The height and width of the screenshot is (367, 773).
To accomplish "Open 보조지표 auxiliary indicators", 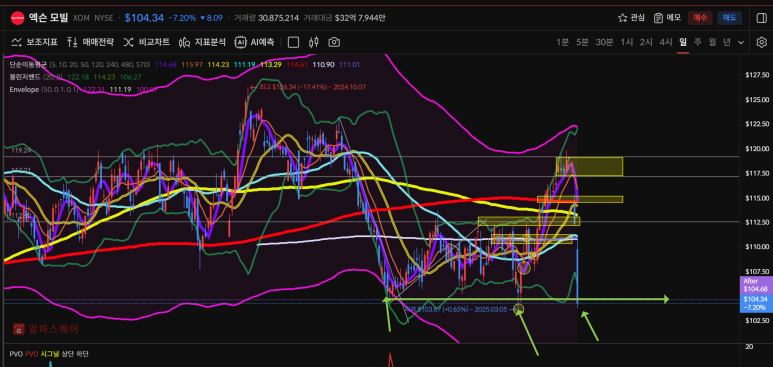I will 34,42.
